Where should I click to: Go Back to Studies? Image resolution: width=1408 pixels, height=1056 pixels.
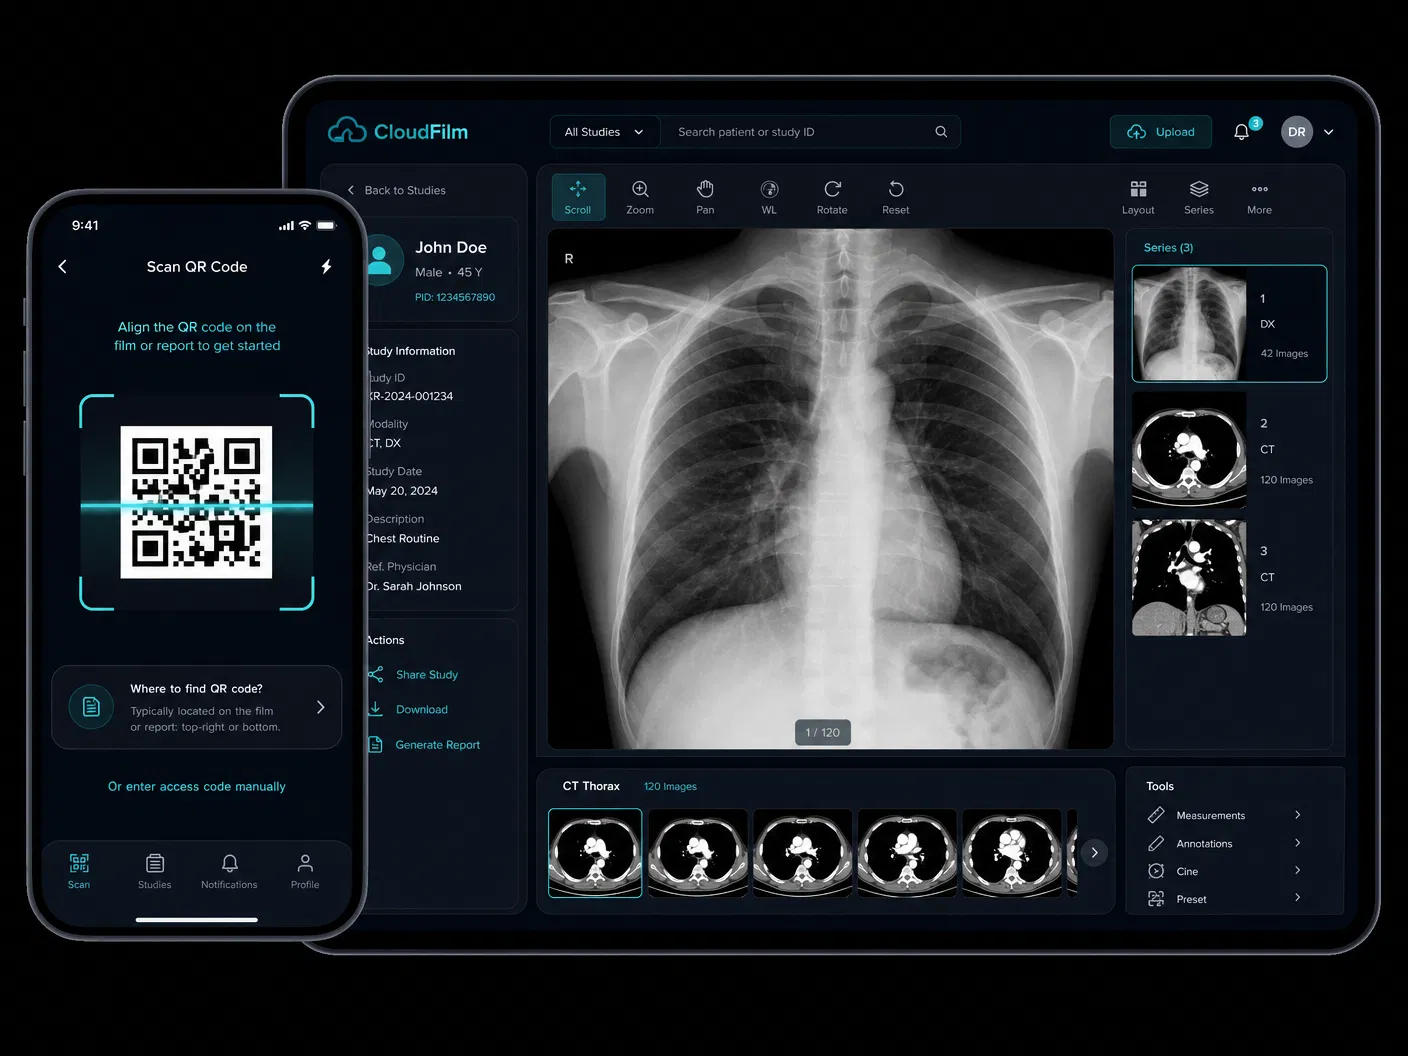click(396, 190)
